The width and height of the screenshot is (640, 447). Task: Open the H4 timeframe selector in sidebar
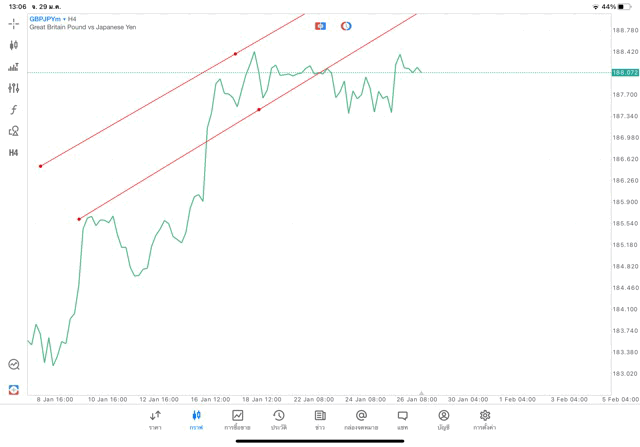[x=14, y=153]
